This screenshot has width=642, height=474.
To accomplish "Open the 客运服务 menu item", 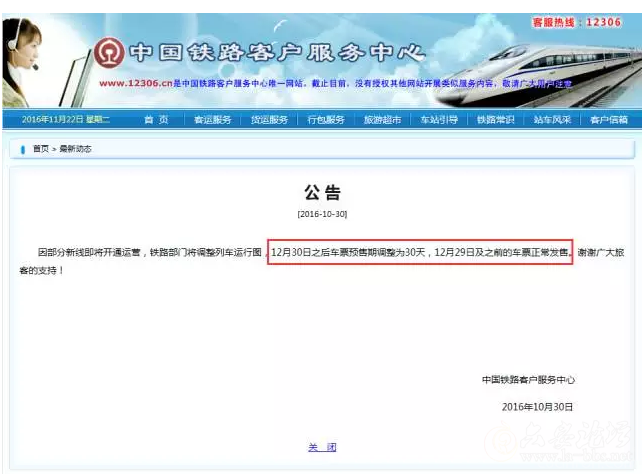I will click(x=212, y=120).
